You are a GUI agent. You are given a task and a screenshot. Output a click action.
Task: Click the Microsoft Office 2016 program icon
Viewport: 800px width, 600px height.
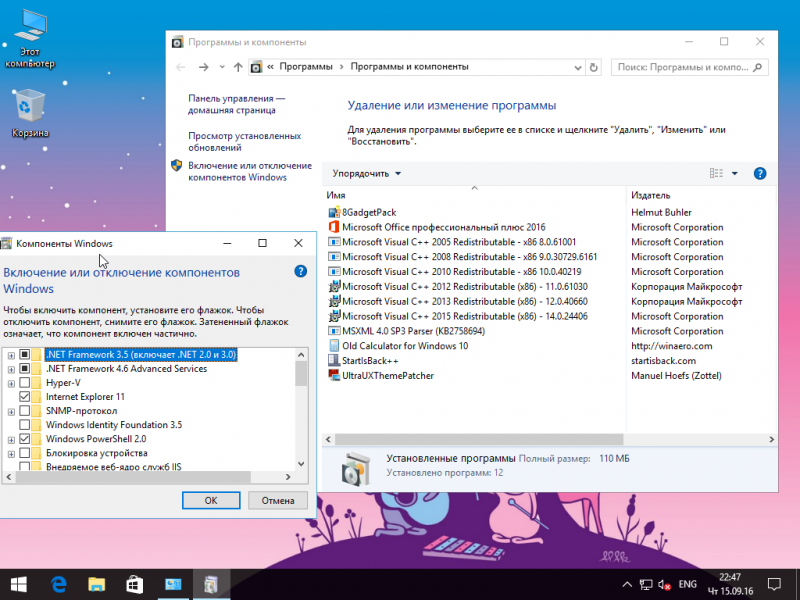pyautogui.click(x=334, y=227)
